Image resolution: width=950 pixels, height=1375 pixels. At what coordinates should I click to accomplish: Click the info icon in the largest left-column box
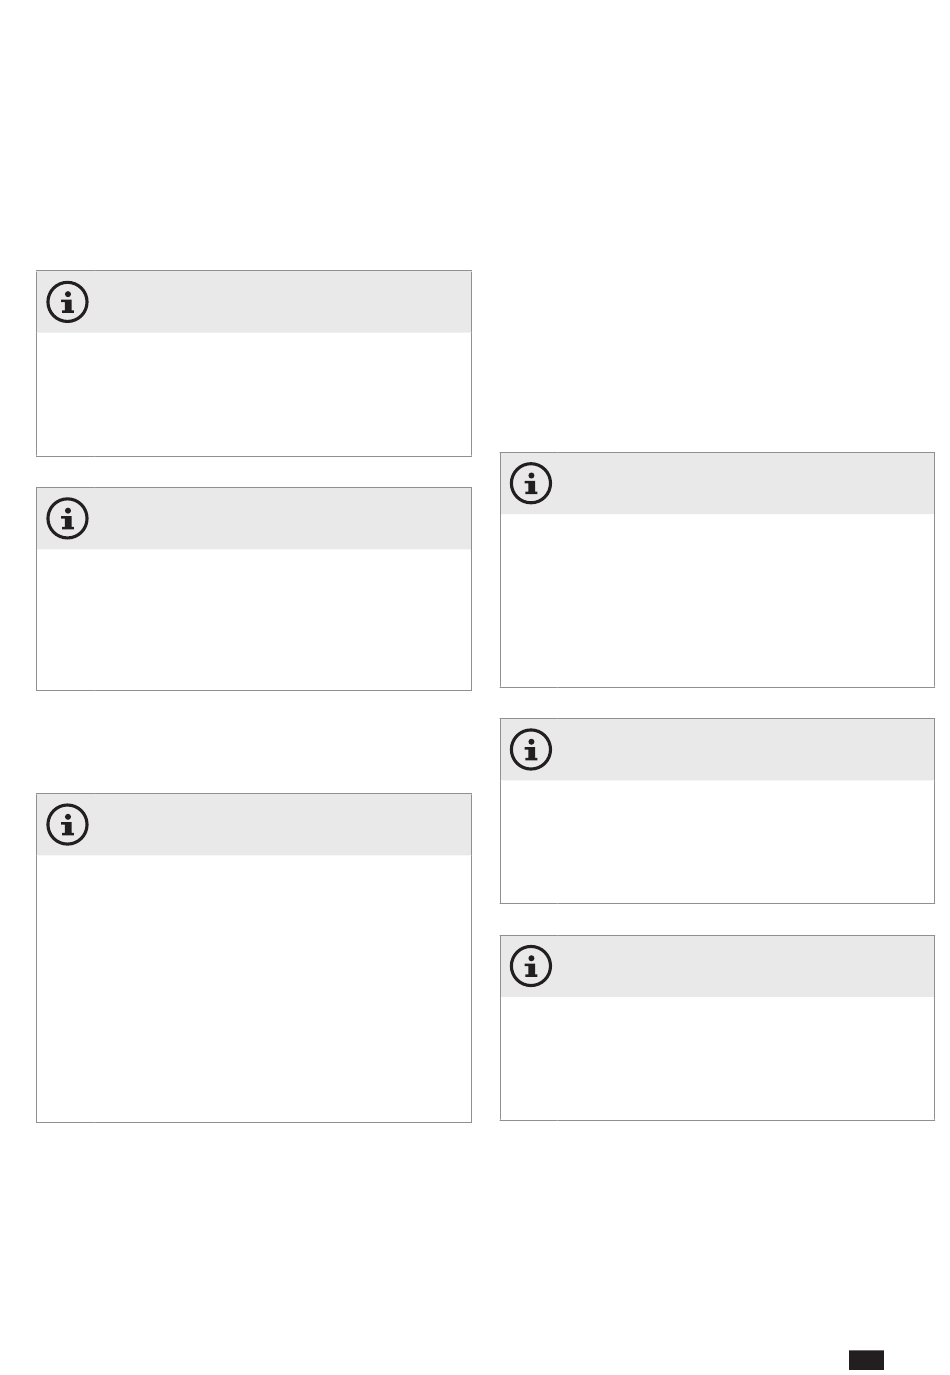coord(67,825)
